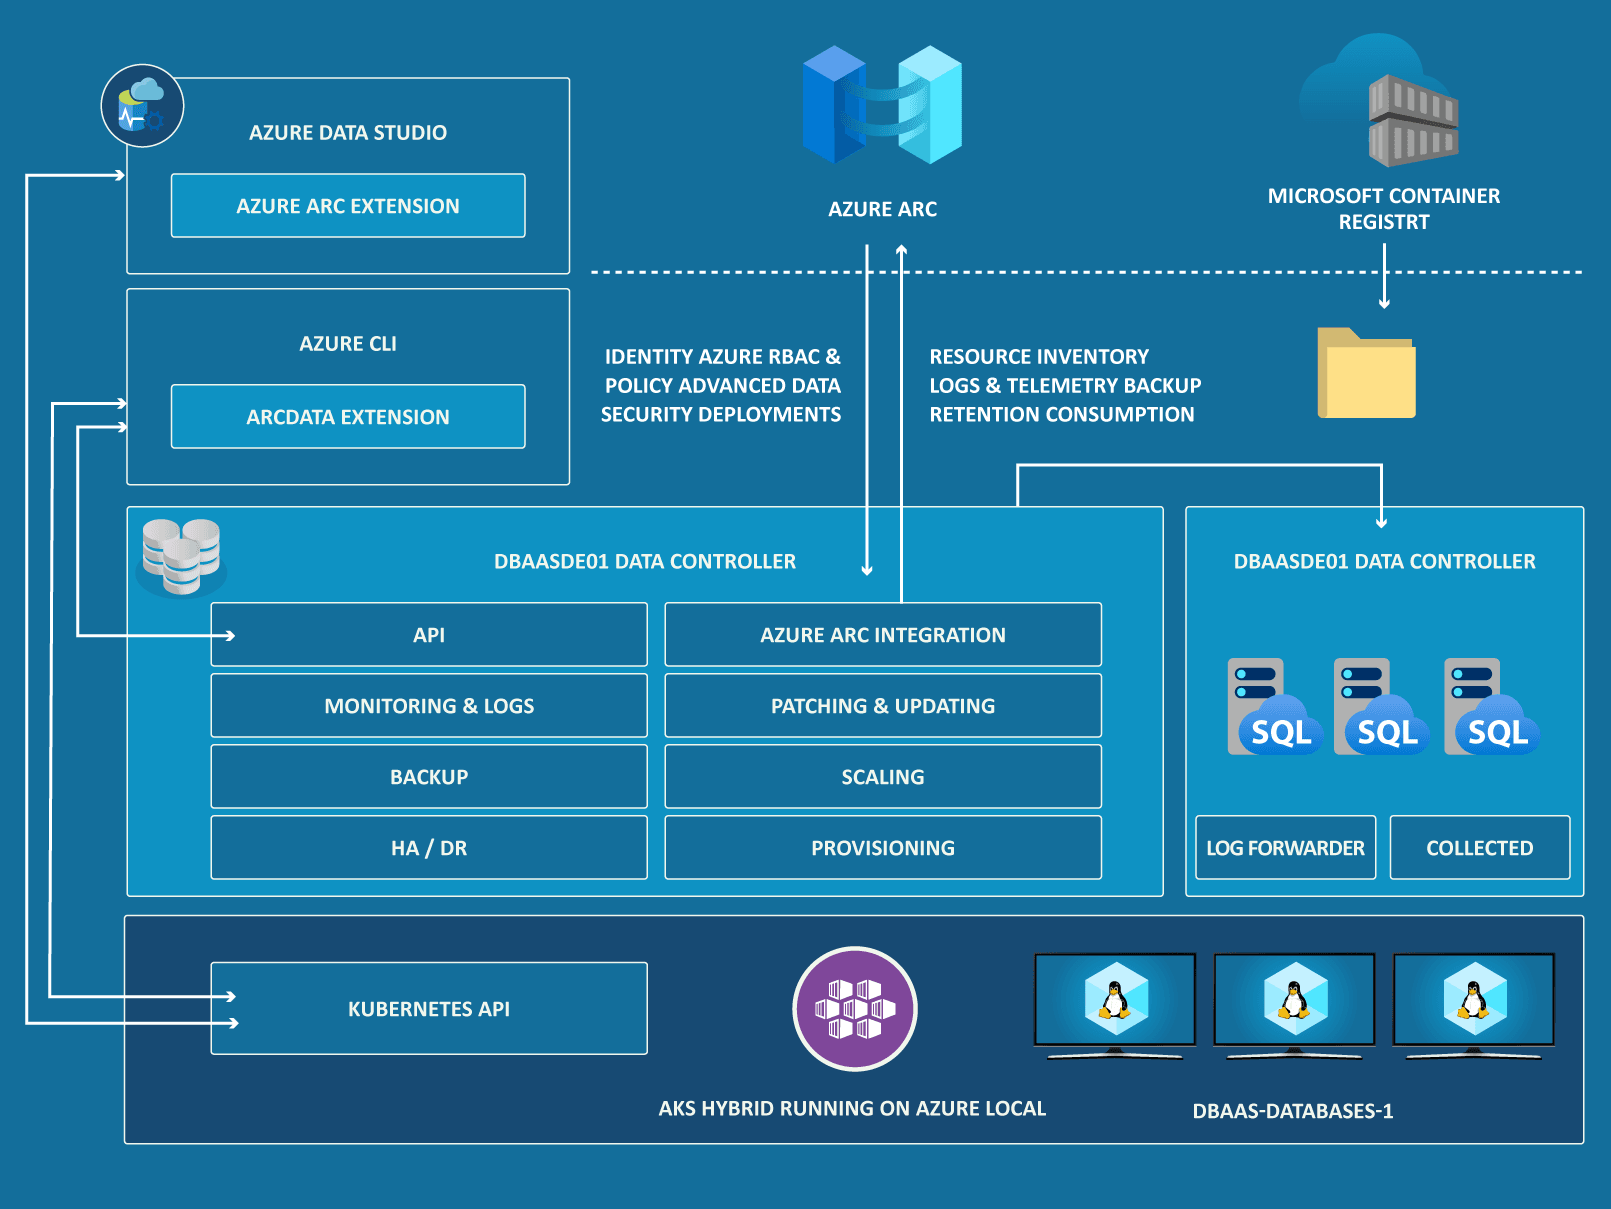Click the Kubernetes API box
1611x1209 pixels.
coord(429,1009)
